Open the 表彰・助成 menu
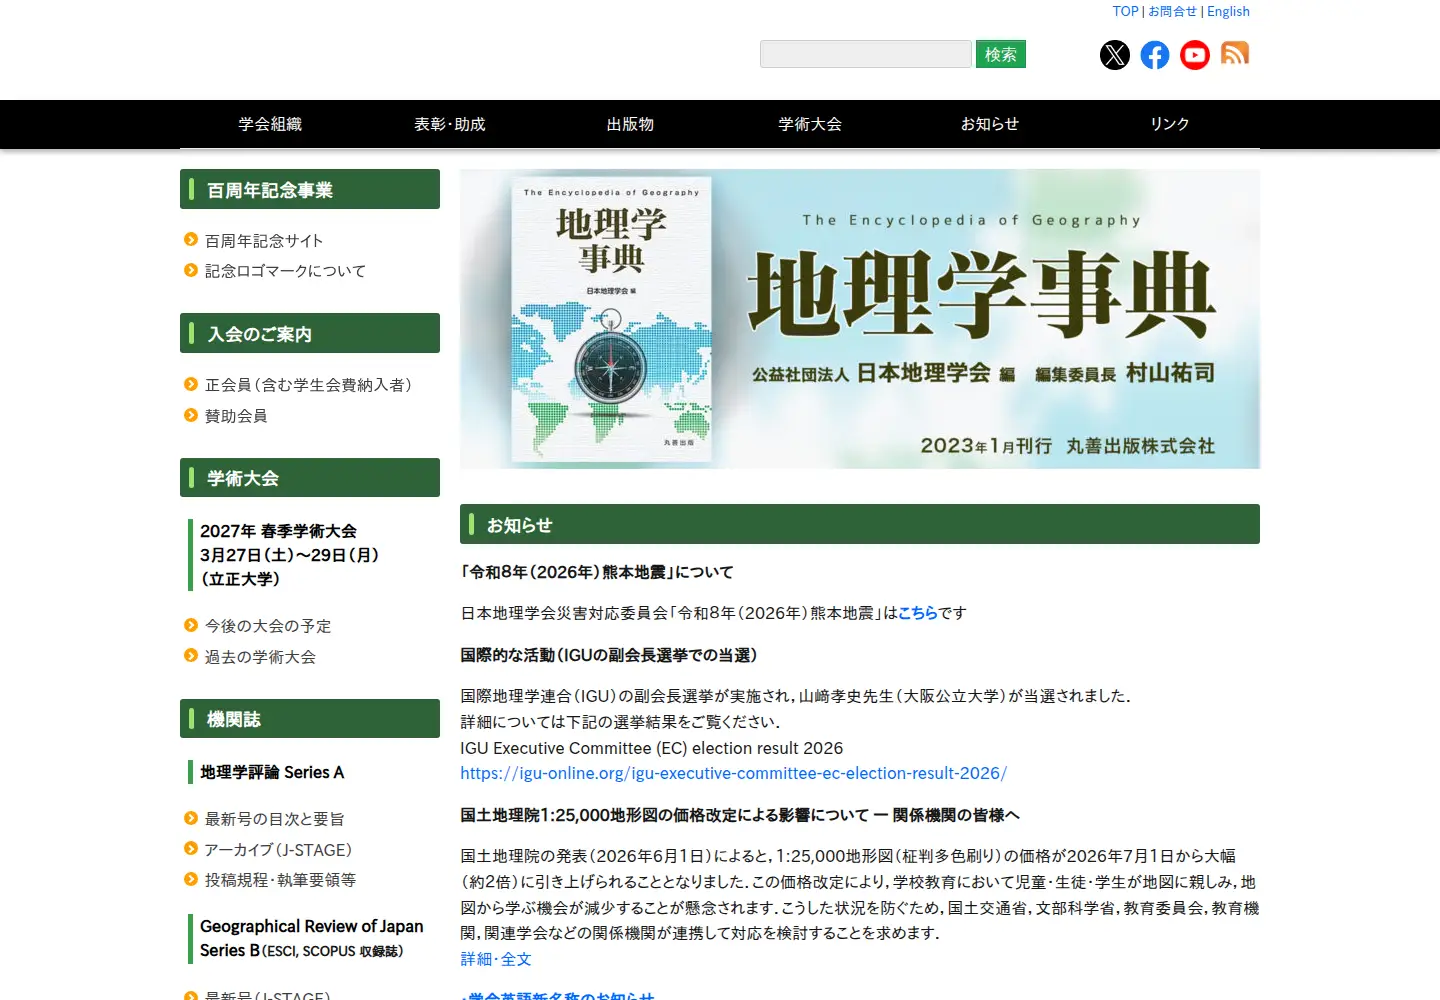 point(450,124)
